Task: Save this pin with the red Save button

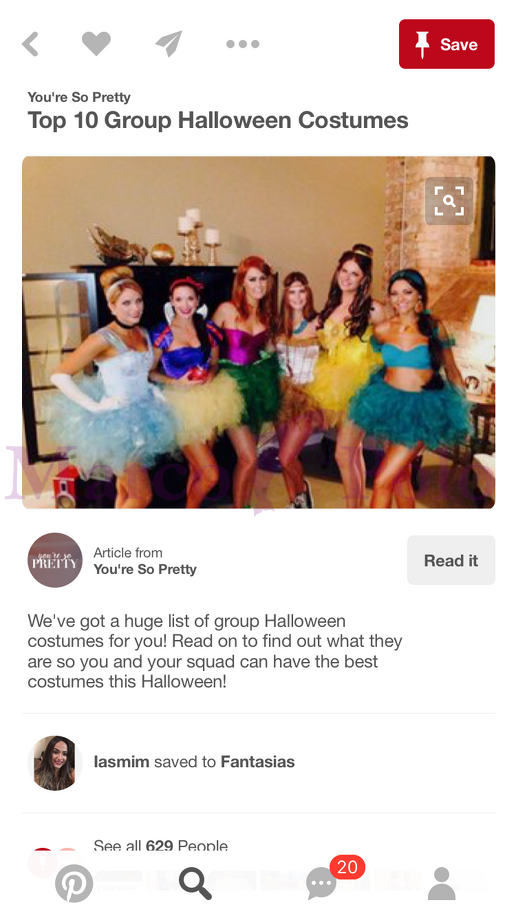Action: [x=446, y=44]
